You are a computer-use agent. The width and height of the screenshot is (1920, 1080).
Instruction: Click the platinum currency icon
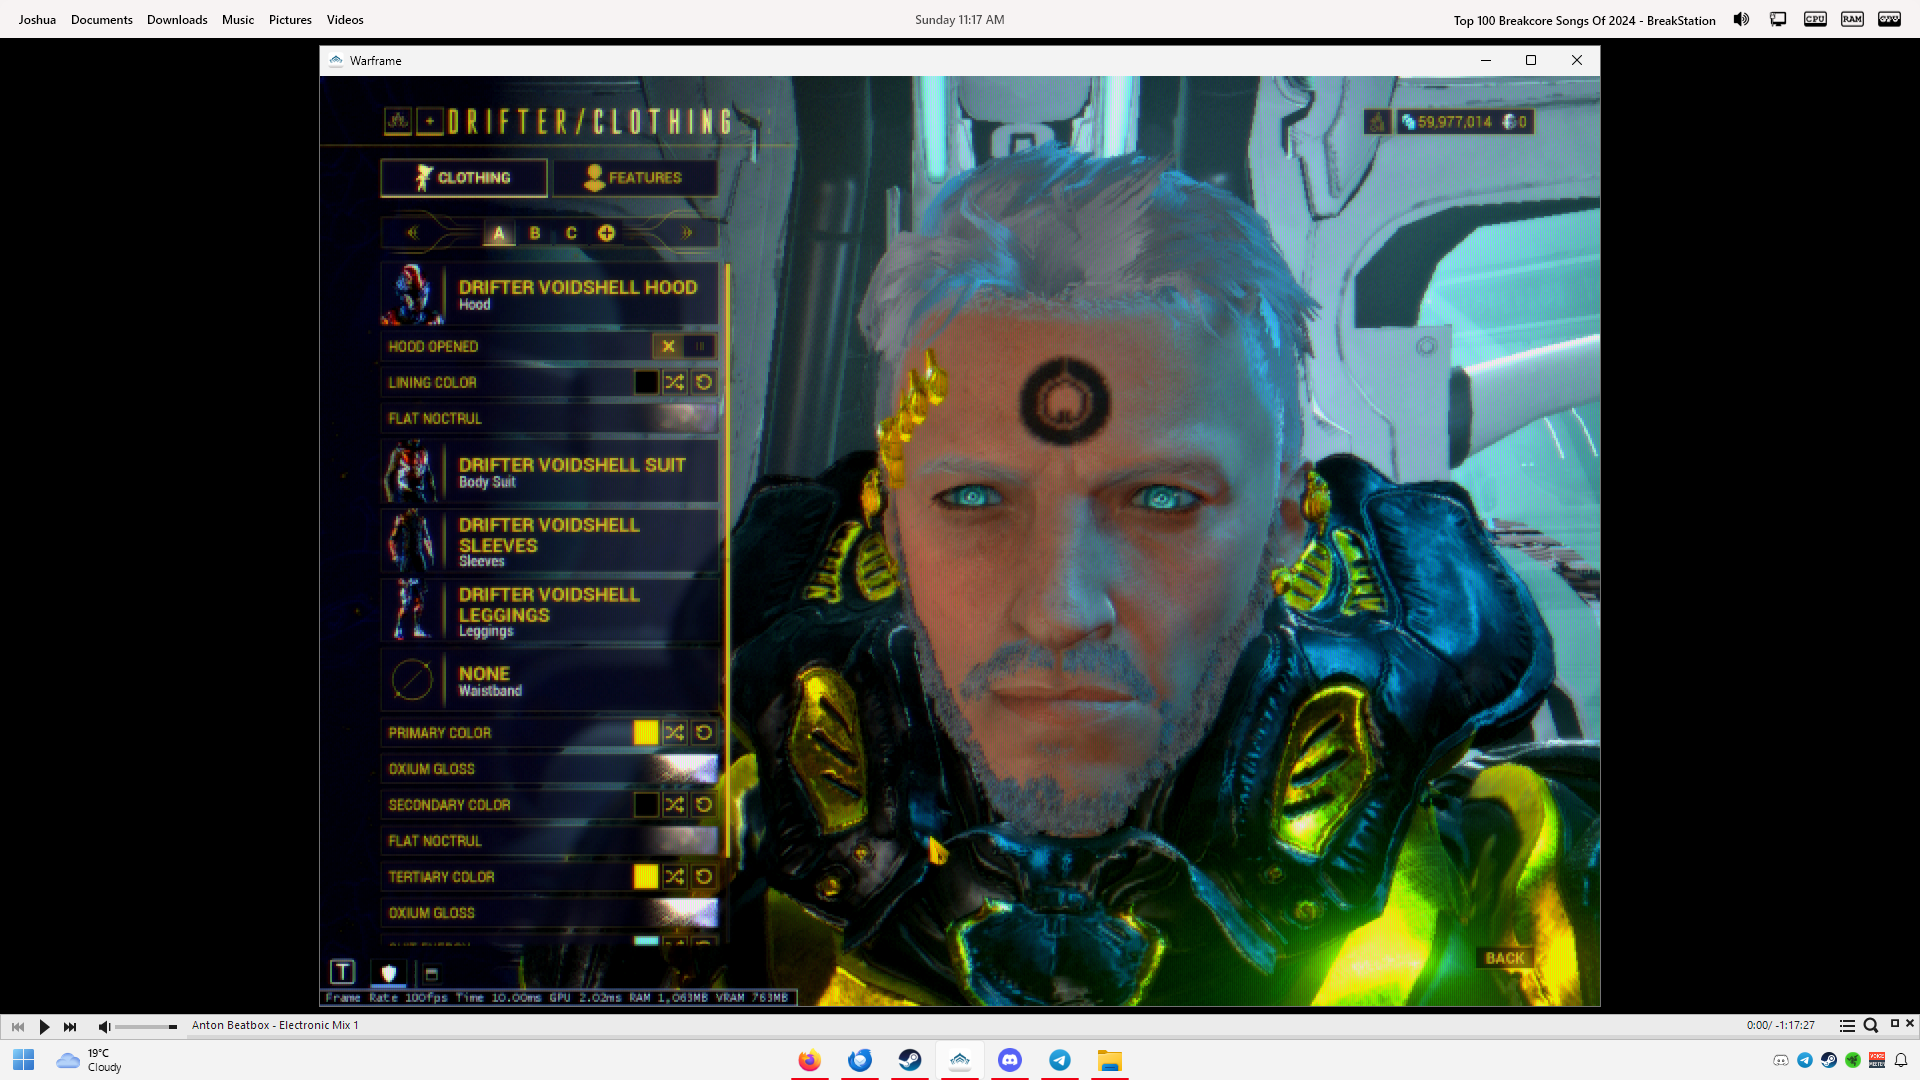1509,122
